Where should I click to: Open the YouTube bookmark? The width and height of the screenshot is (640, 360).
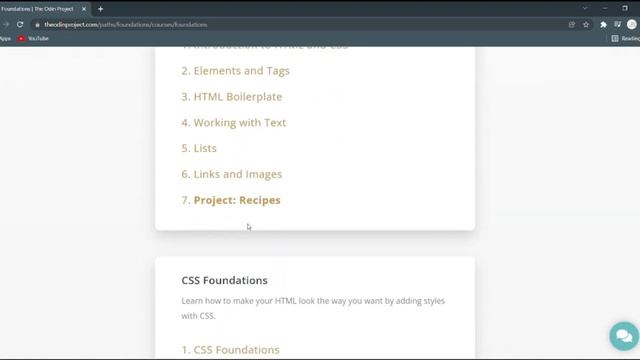(33, 38)
